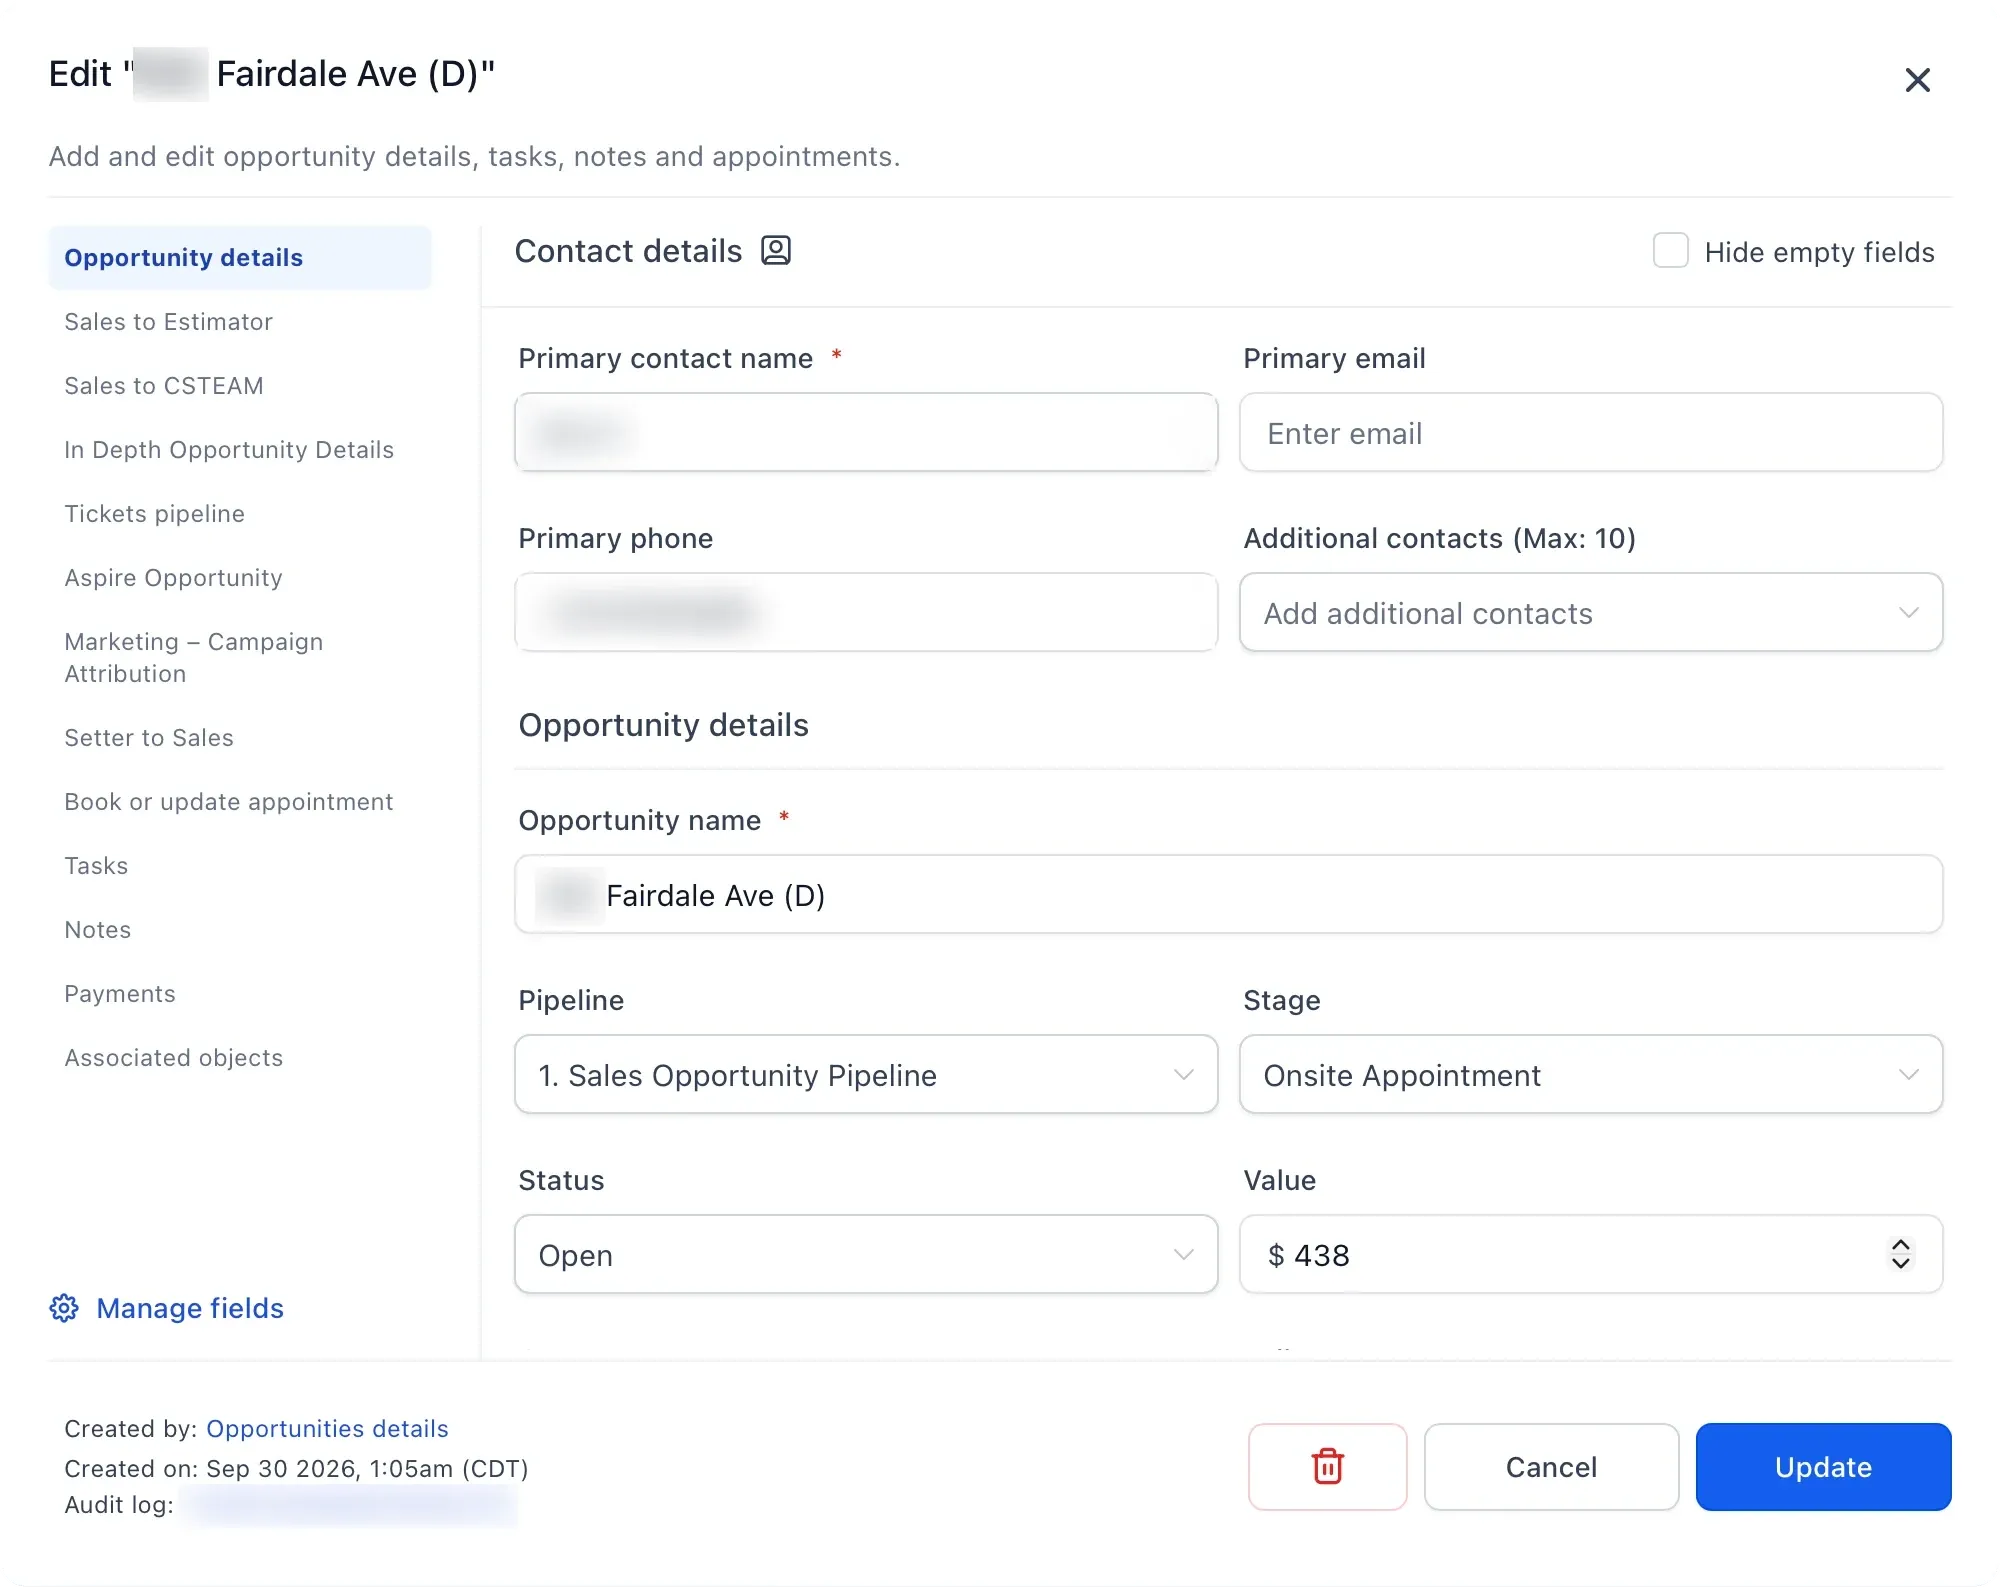Click the Opportunity name input field
Image resolution: width=2000 pixels, height=1587 pixels.
tap(1229, 894)
